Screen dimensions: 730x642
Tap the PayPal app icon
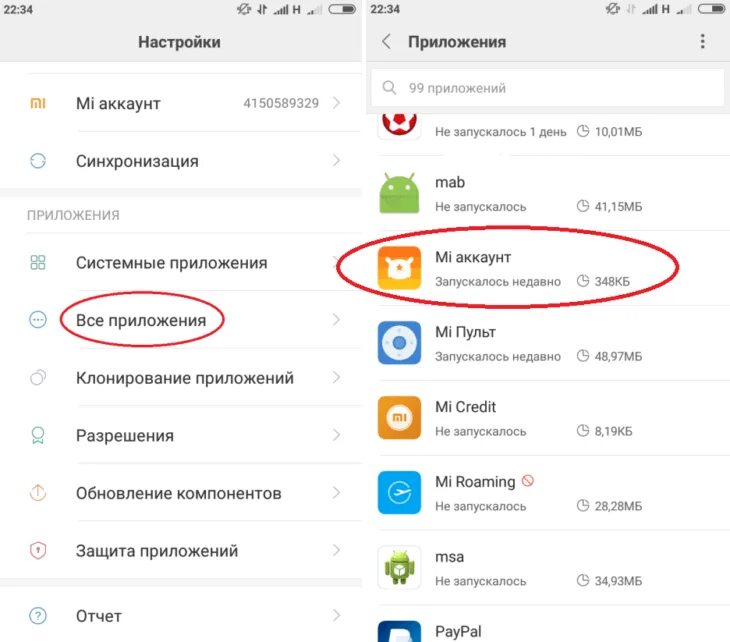399,632
